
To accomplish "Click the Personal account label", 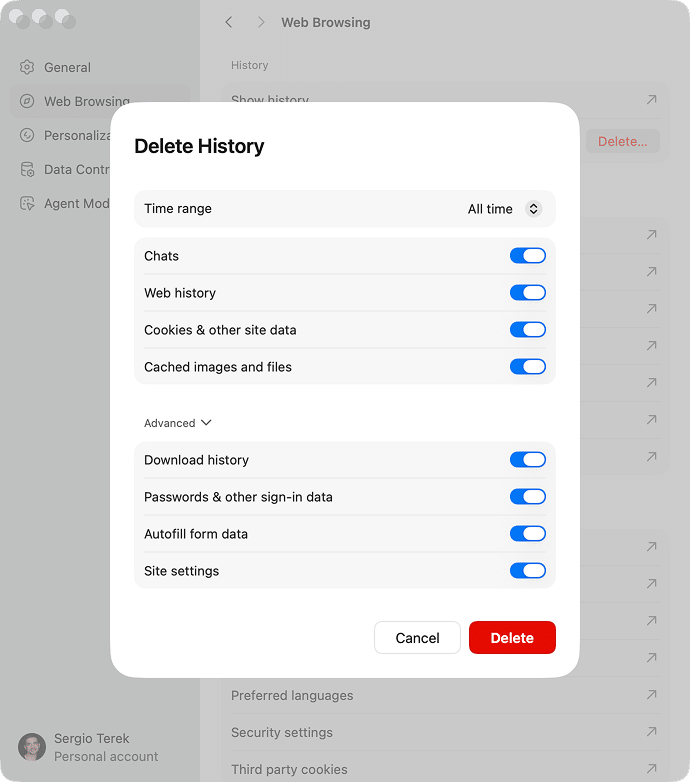I will click(x=106, y=757).
